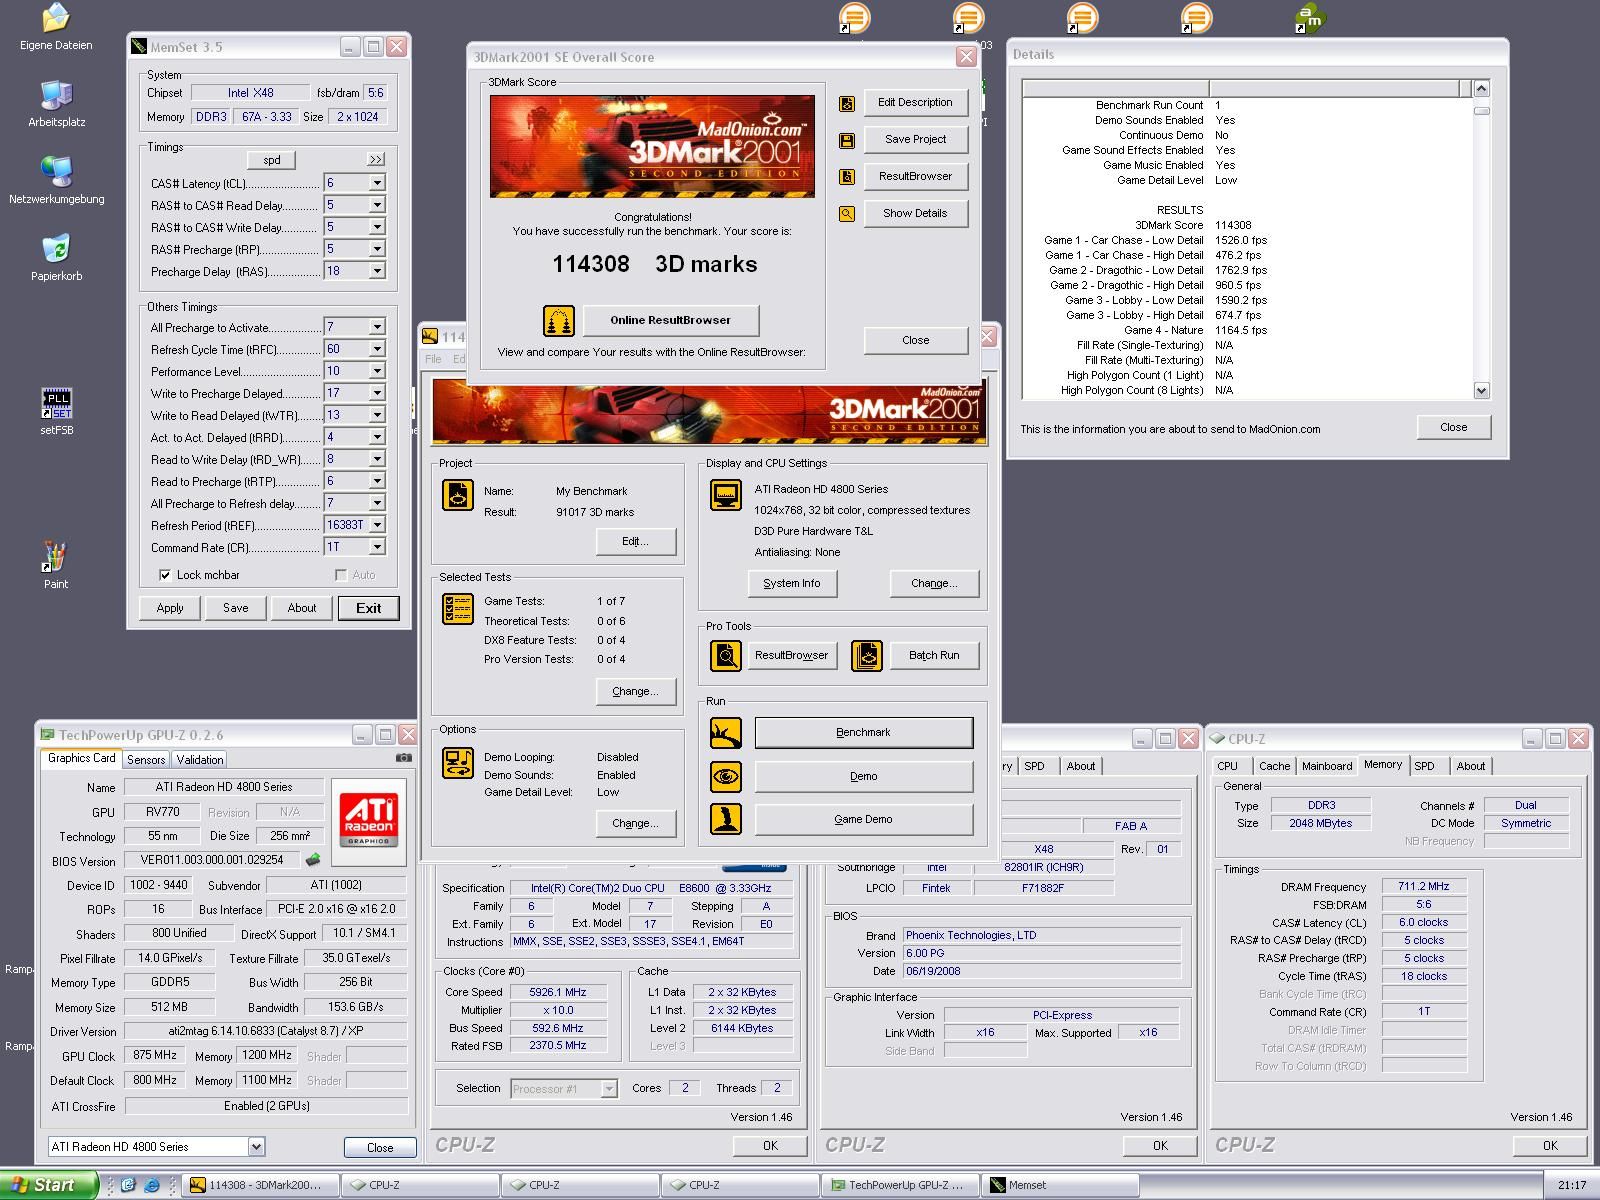The height and width of the screenshot is (1200, 1600).
Task: Switch to the Mainboard tab in CPU-Z
Action: (1326, 766)
